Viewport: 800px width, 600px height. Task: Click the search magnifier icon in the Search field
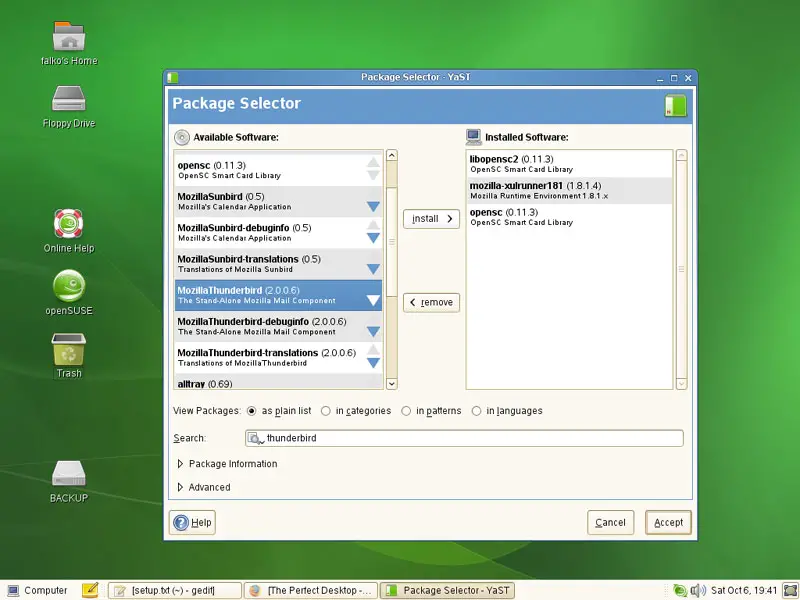[x=255, y=438]
